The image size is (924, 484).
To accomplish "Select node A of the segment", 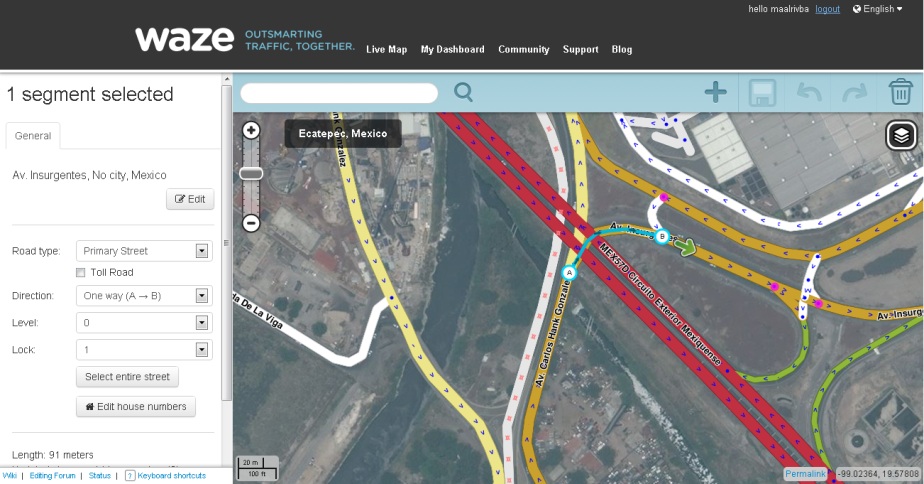I will tap(569, 273).
